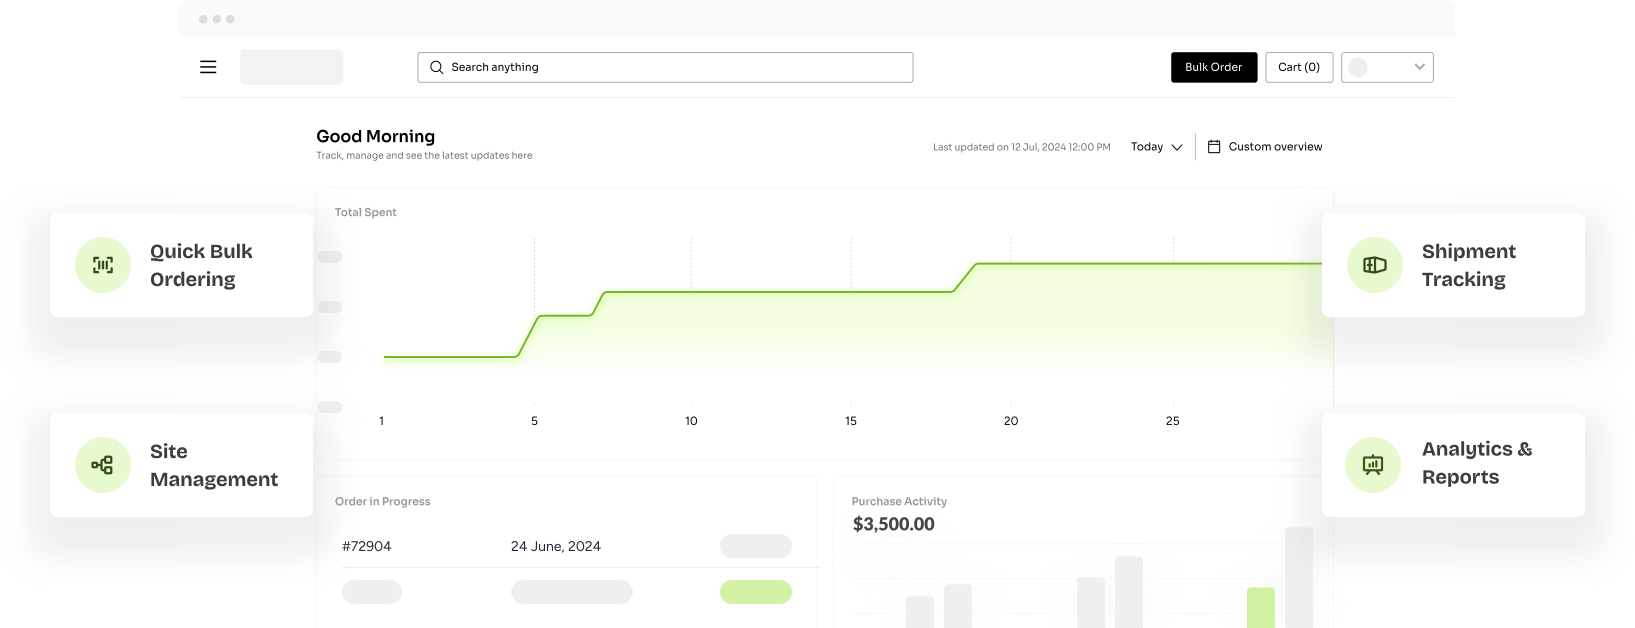Click the Custom overview link
The width and height of the screenshot is (1635, 628).
point(1275,147)
